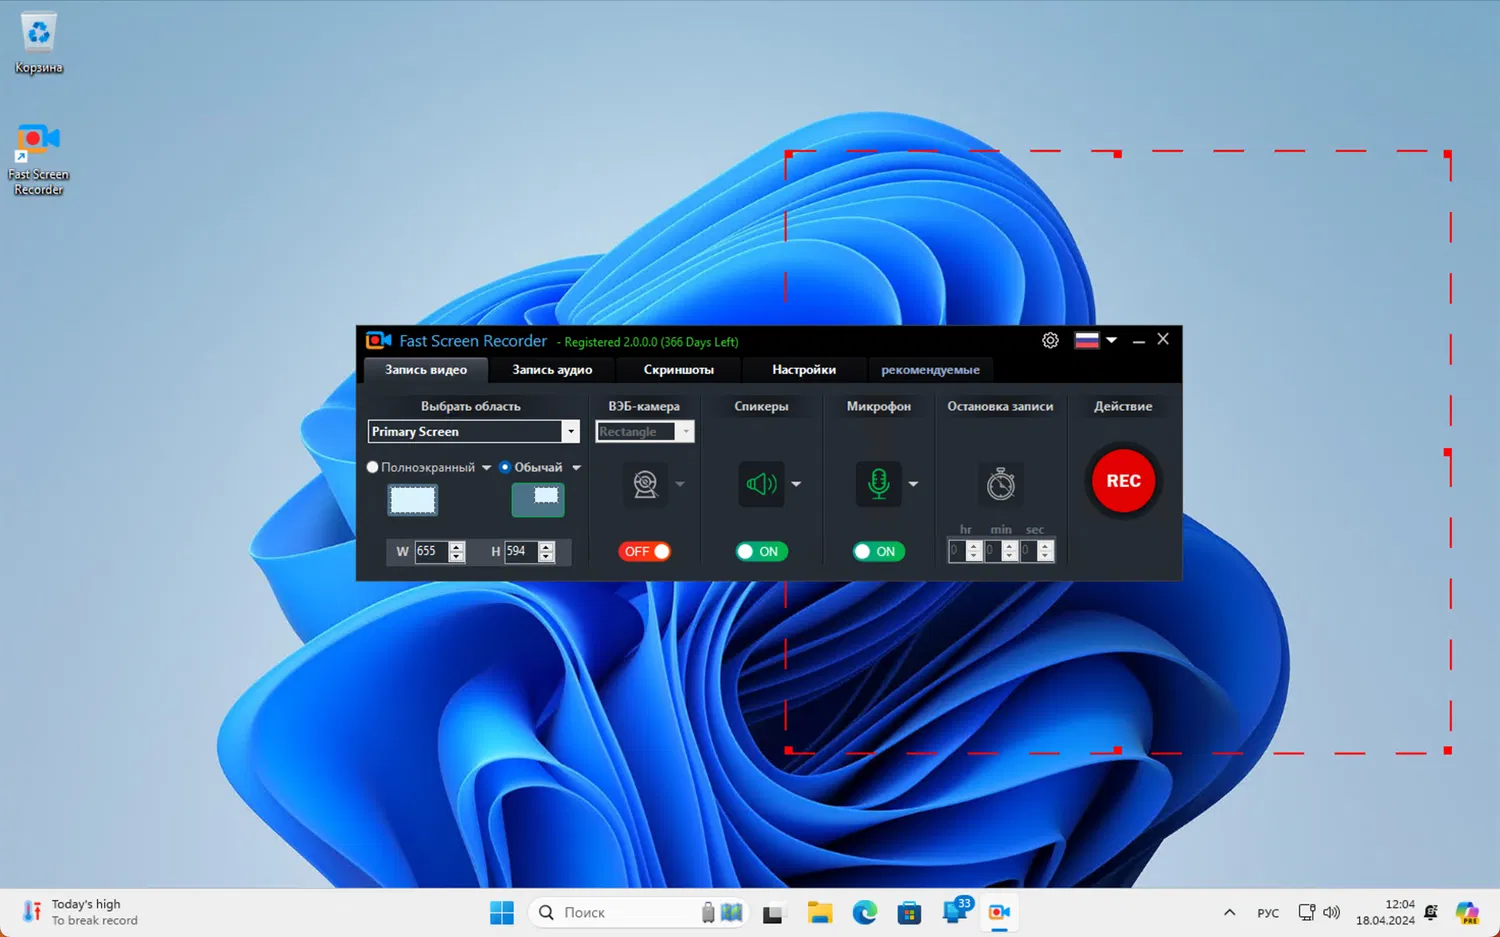Enable the webcam OFF toggle
The height and width of the screenshot is (937, 1500).
645,551
